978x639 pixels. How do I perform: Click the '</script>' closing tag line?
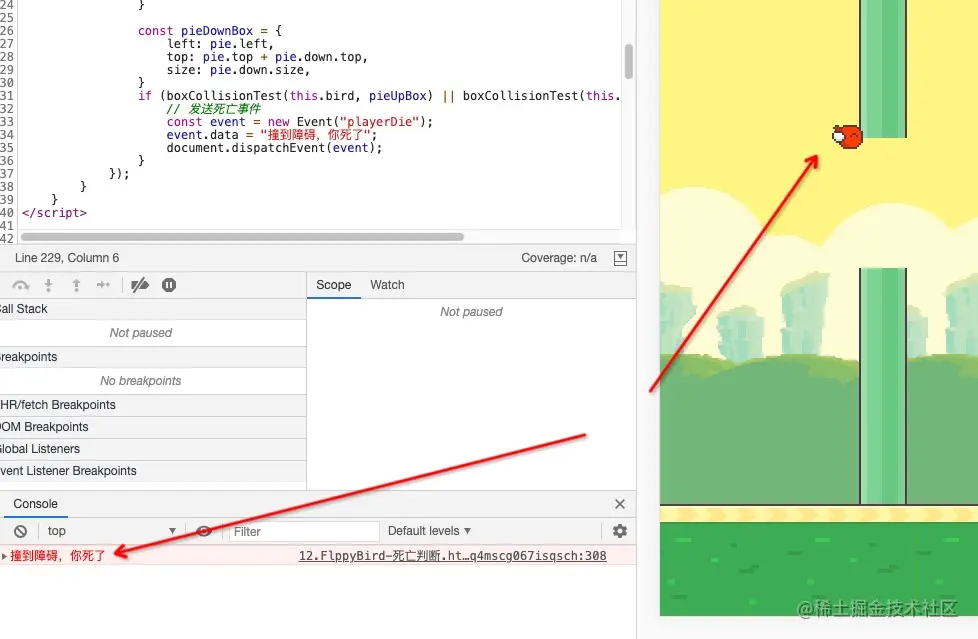54,213
